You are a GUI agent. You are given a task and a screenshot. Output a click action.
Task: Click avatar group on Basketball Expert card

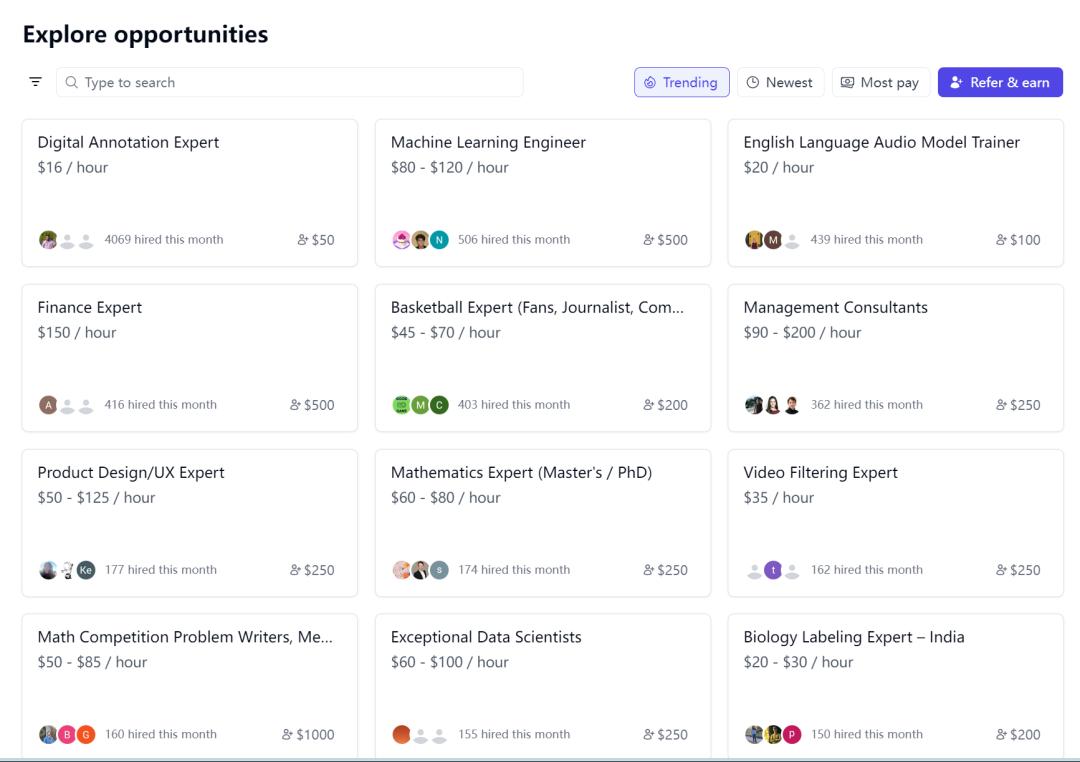point(420,405)
